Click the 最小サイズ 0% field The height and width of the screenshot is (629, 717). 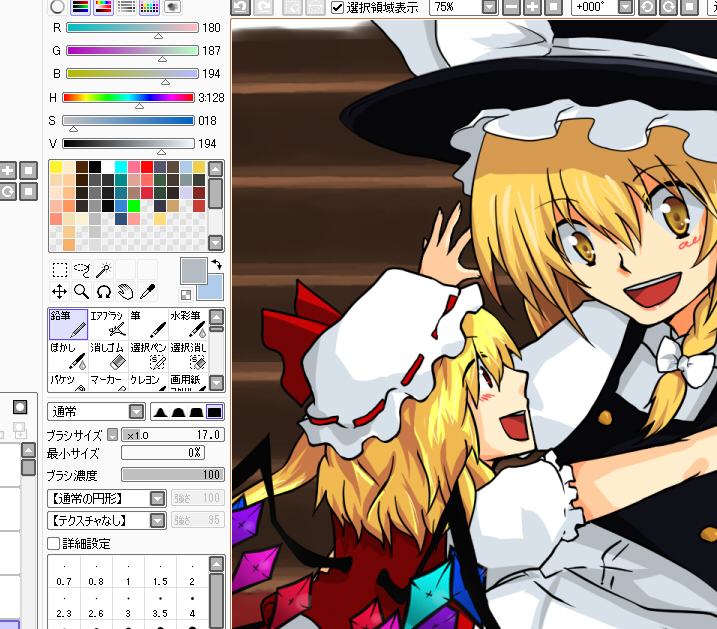point(163,453)
